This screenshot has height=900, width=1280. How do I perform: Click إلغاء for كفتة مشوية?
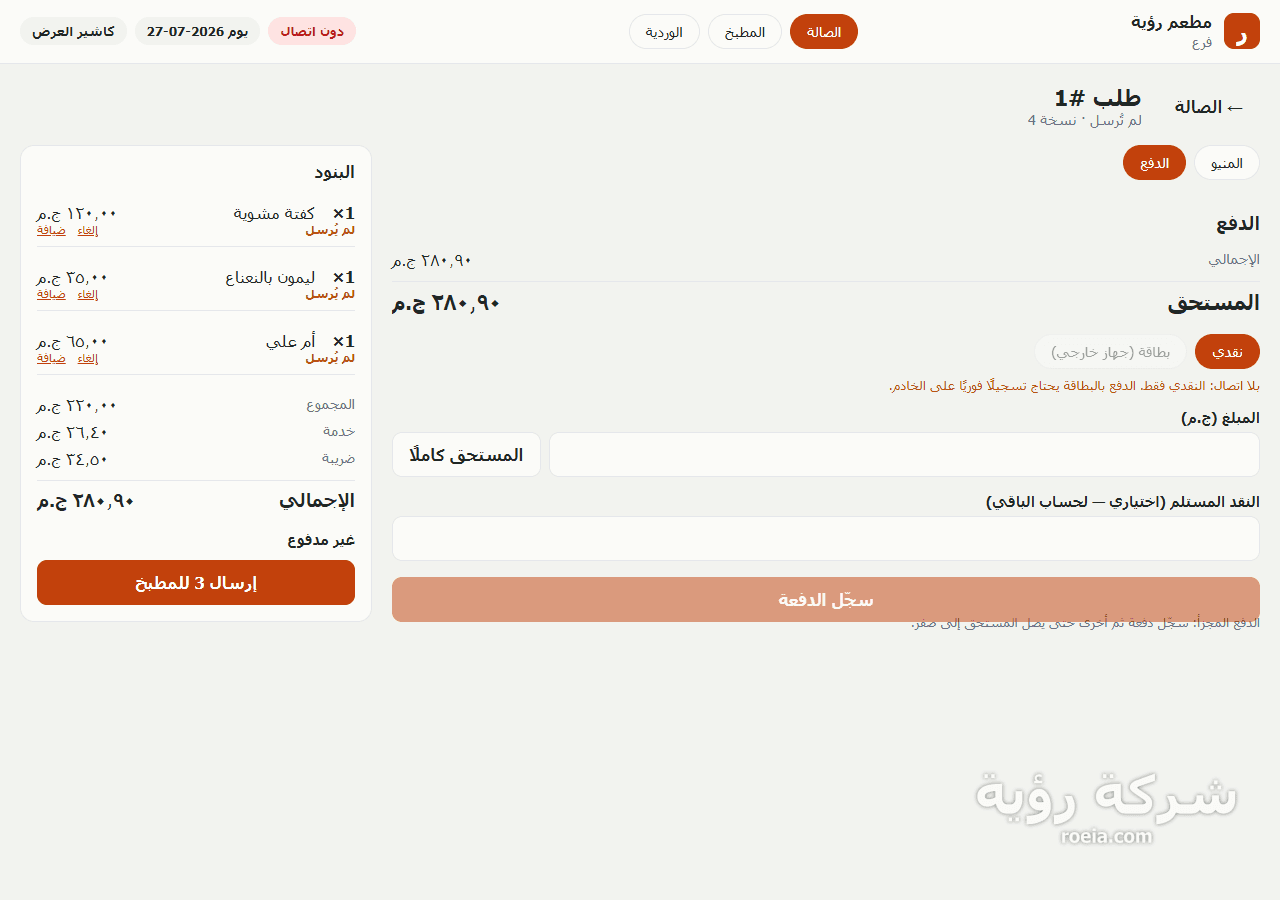point(88,230)
